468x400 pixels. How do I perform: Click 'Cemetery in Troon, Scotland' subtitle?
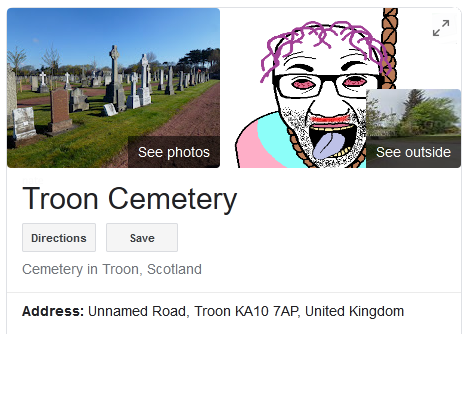112,269
